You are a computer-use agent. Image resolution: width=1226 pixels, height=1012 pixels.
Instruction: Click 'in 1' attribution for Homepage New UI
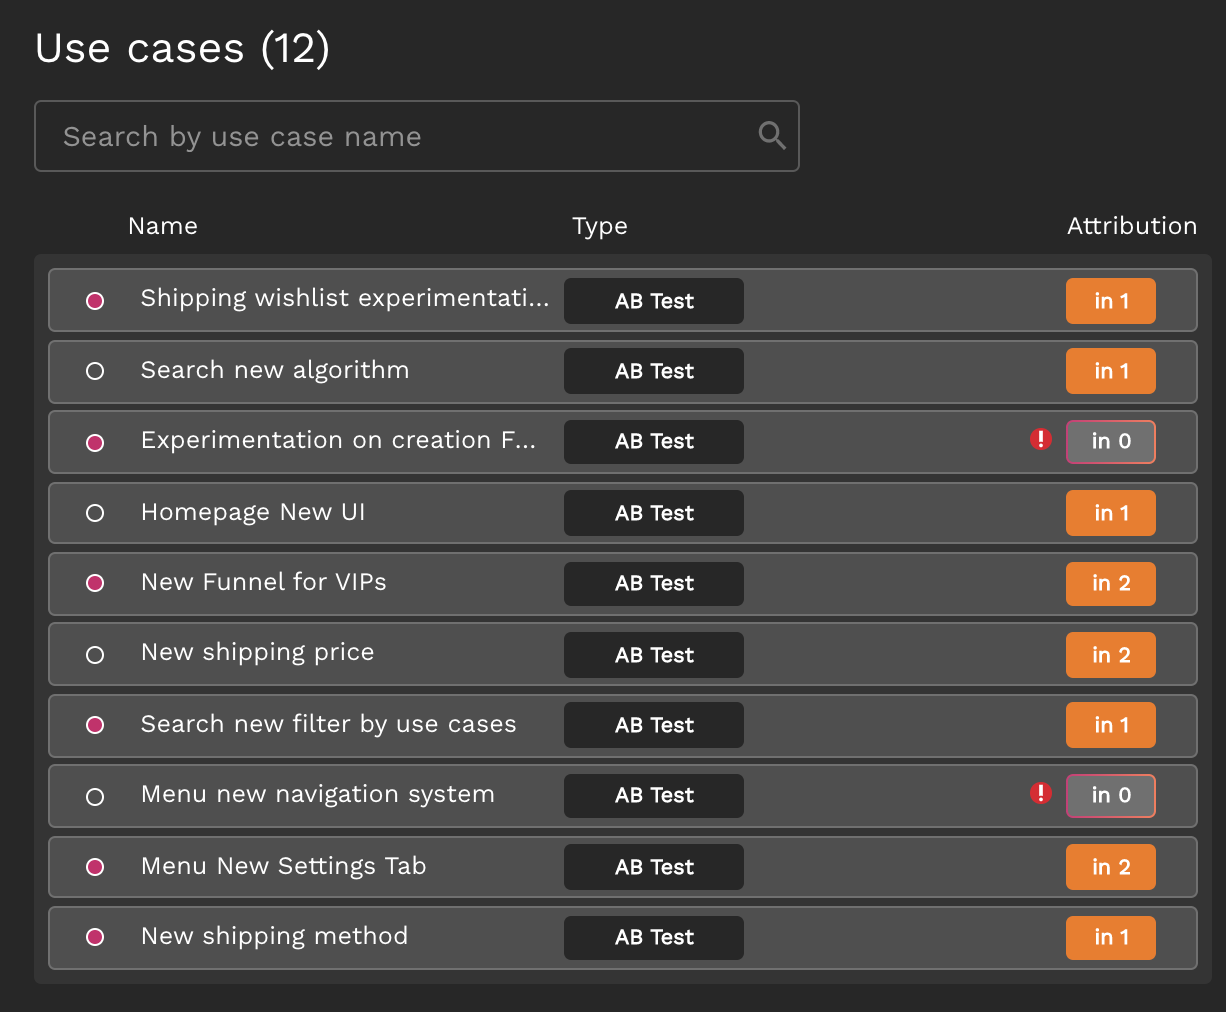(1111, 513)
